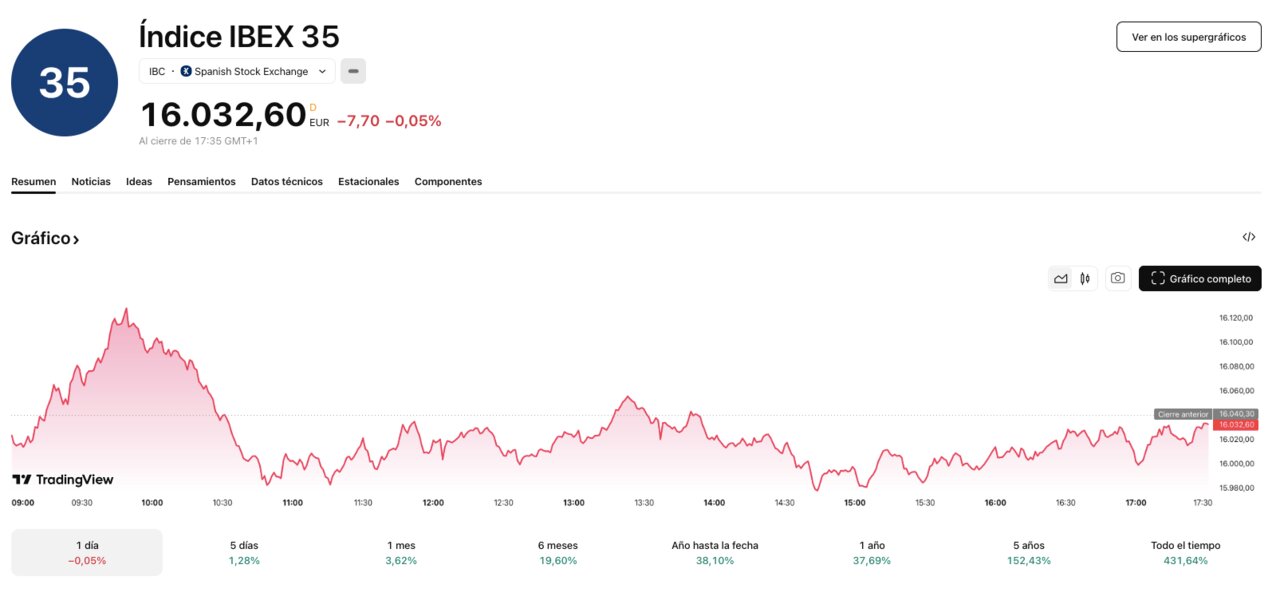This screenshot has height=604, width=1280.
Task: Expand the IBC exchange dropdown
Action: 322,71
